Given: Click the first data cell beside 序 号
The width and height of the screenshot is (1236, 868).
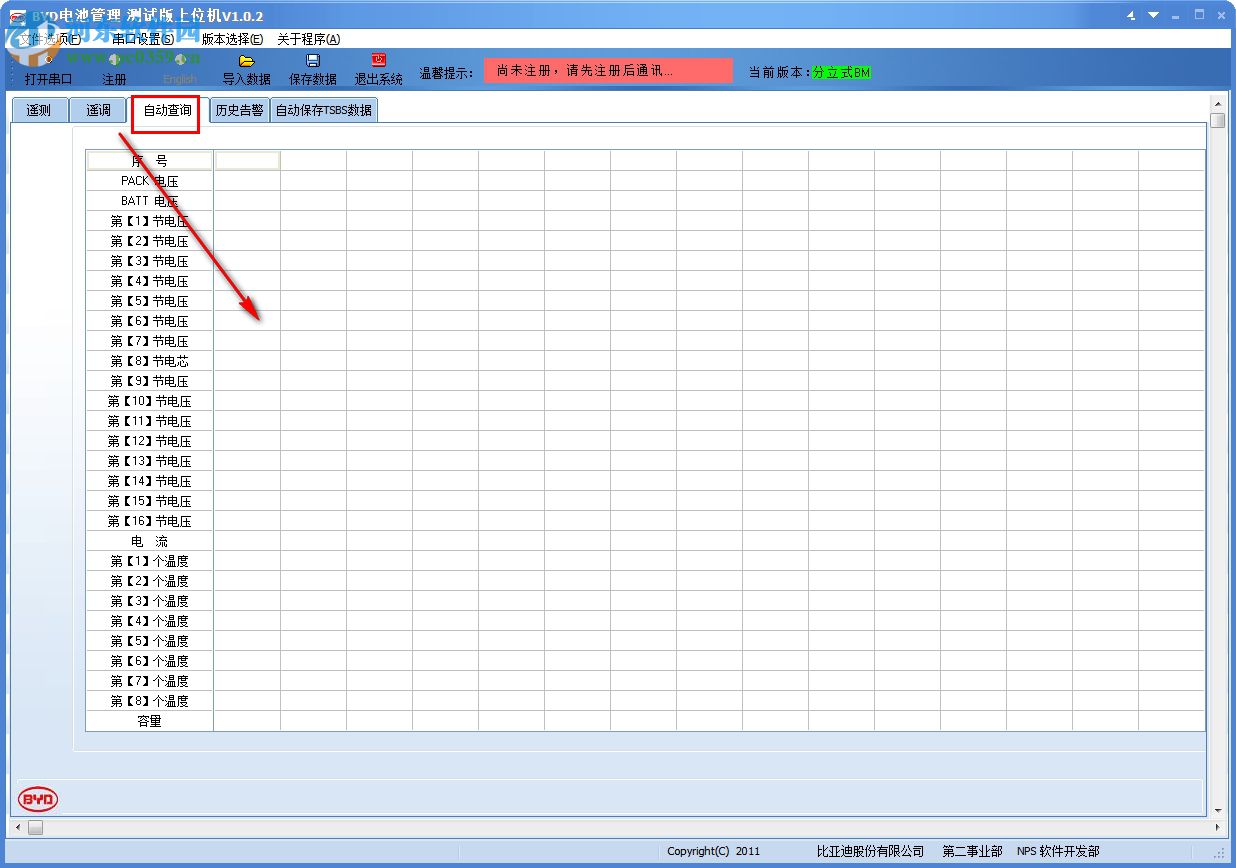Looking at the screenshot, I should [247, 160].
